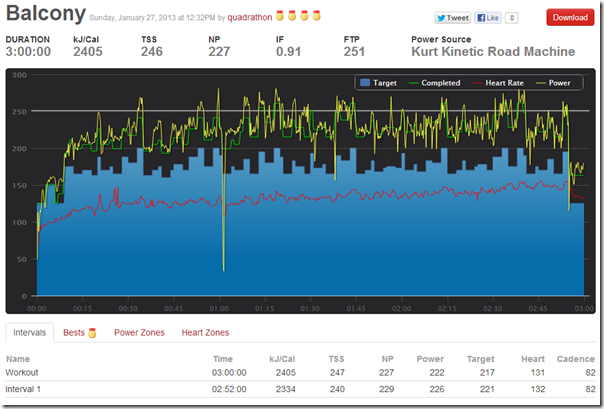
Task: Select the Interval 1 row
Action: (300, 389)
